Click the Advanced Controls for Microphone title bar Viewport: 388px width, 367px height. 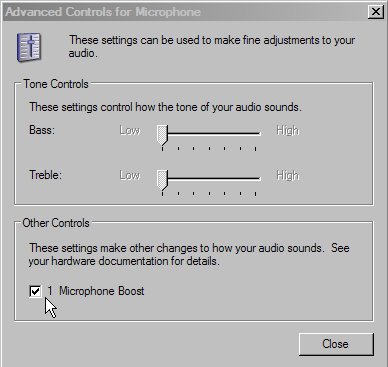[185, 12]
